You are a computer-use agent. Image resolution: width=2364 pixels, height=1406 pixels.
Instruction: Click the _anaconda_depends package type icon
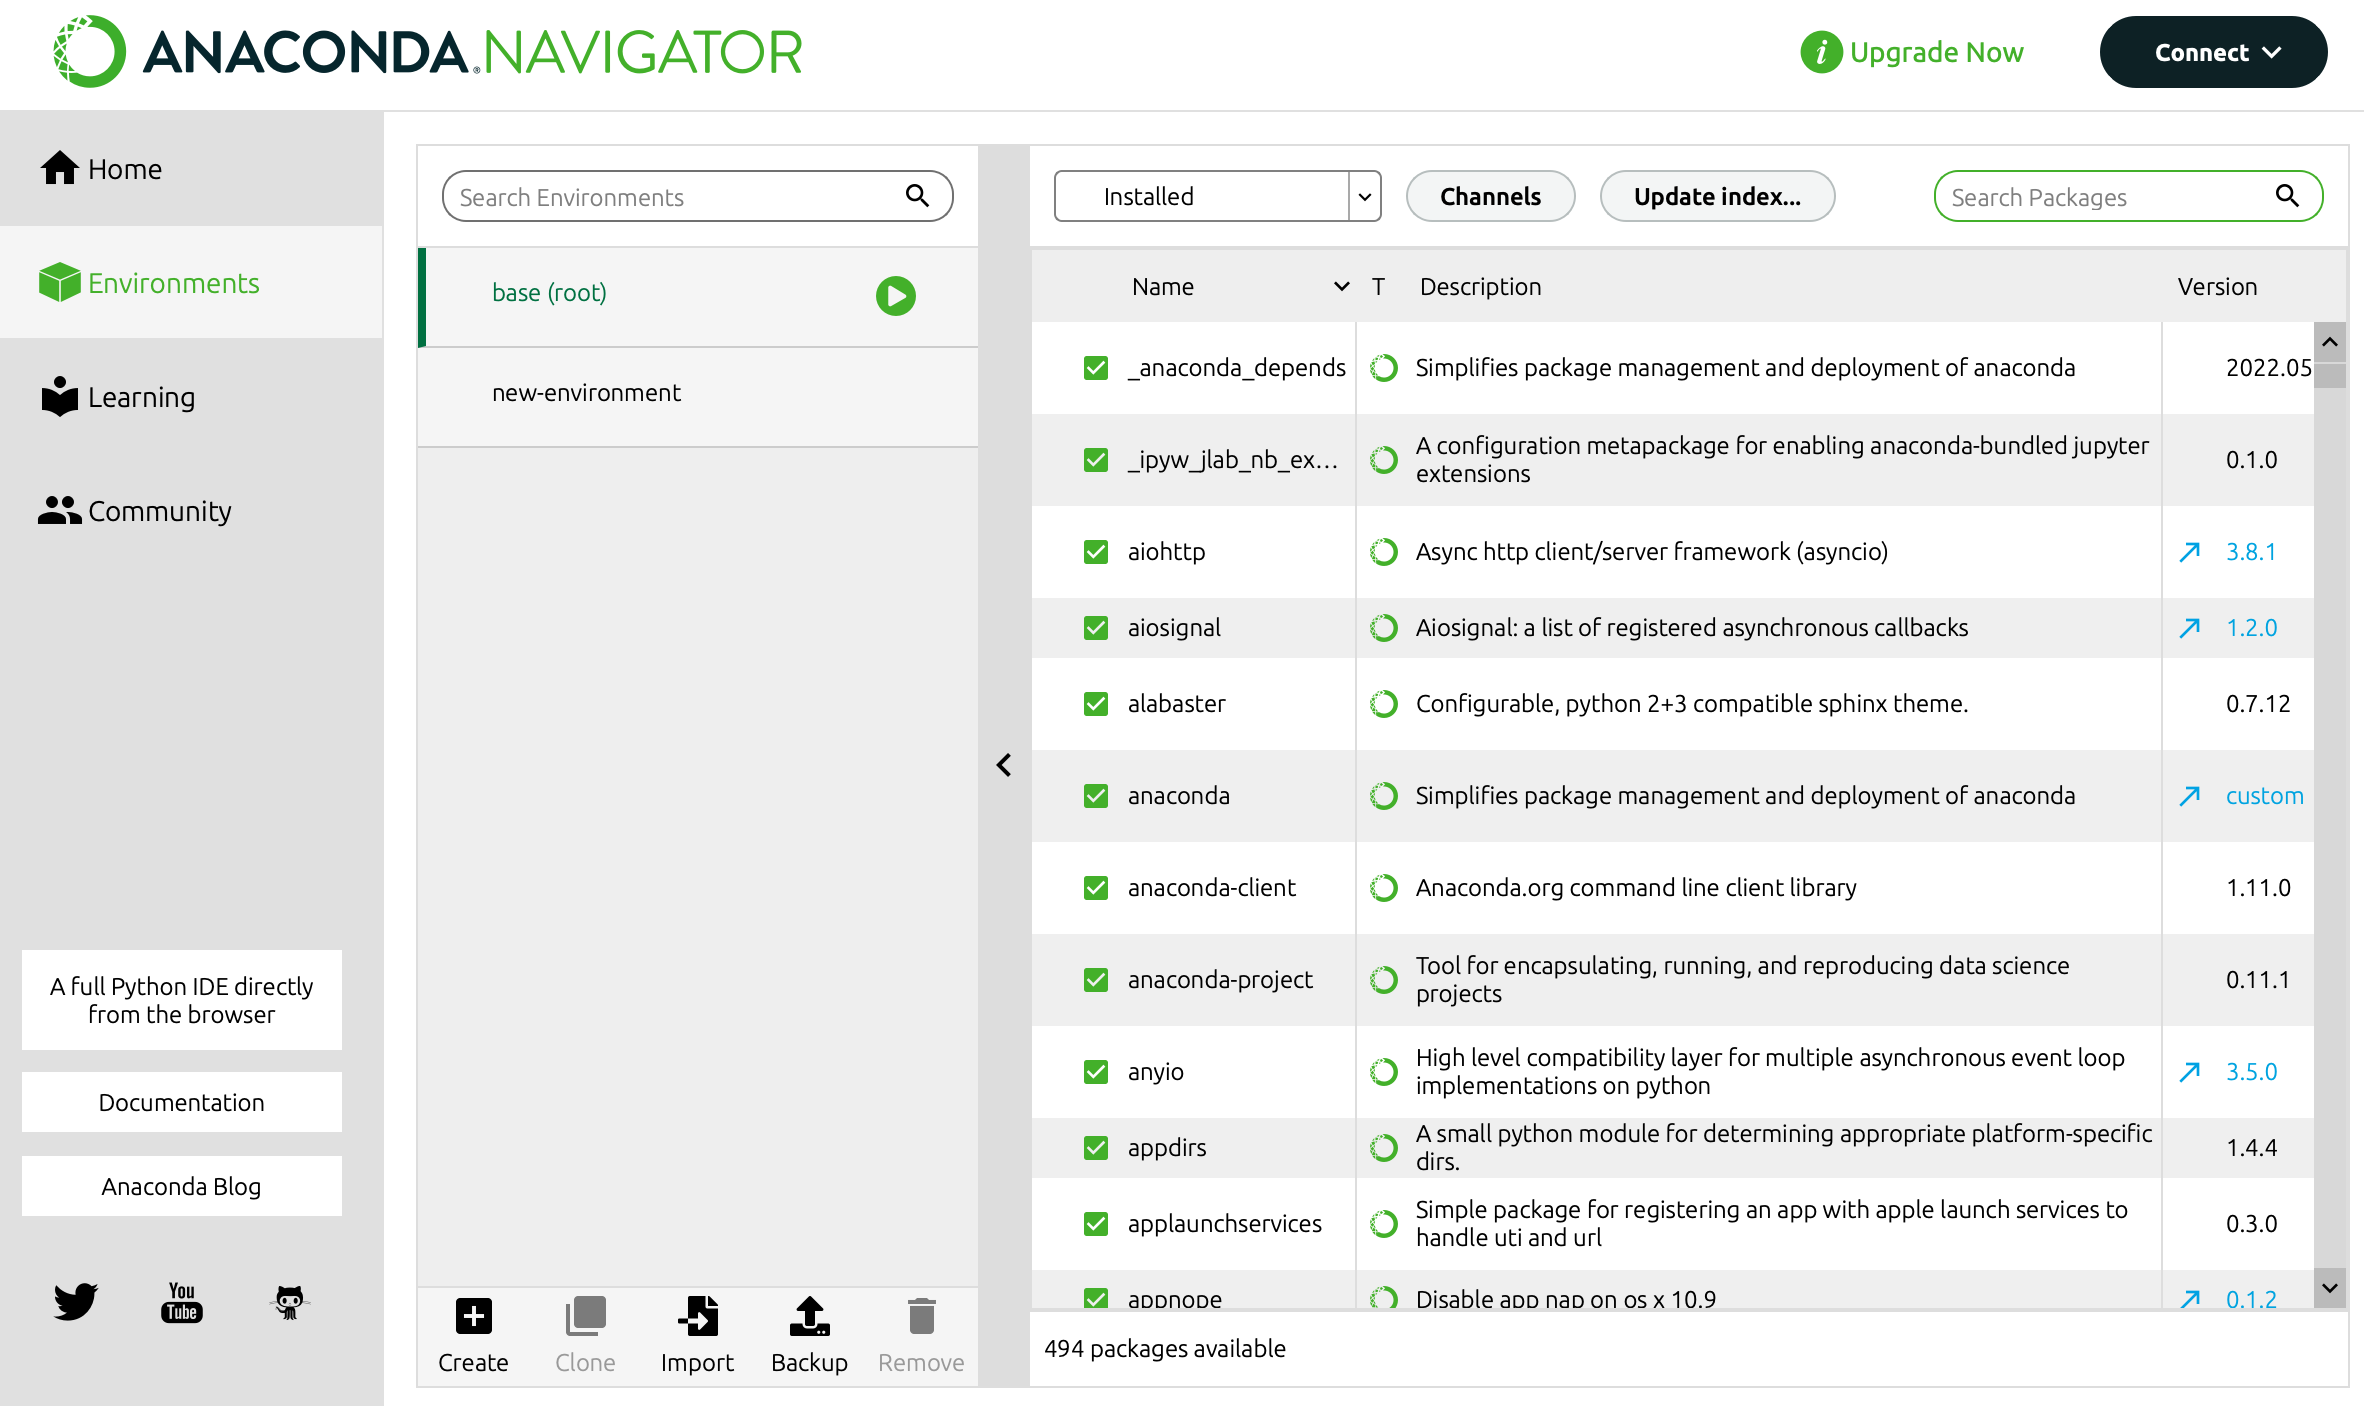tap(1384, 368)
